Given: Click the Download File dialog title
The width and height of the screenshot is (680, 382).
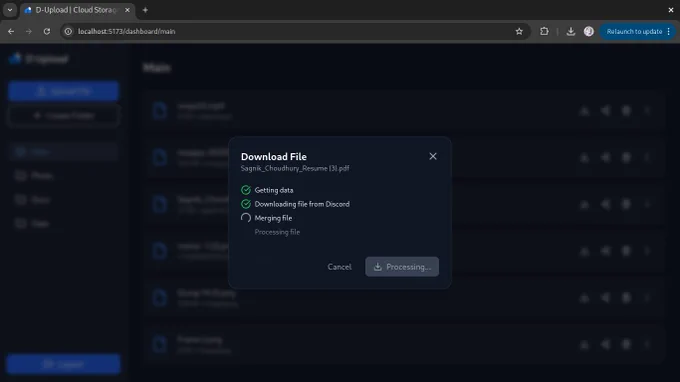Looking at the screenshot, I should tap(274, 157).
